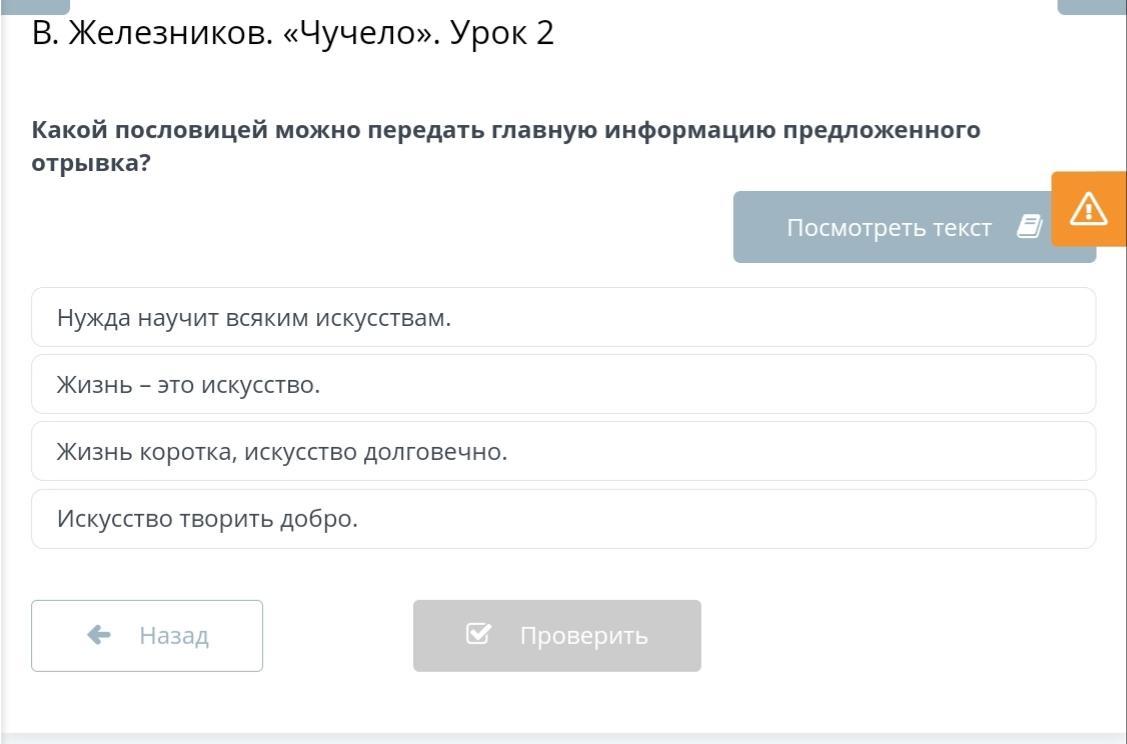Click empty right side of first answer row
The height and width of the screenshot is (744, 1127).
click(900, 318)
